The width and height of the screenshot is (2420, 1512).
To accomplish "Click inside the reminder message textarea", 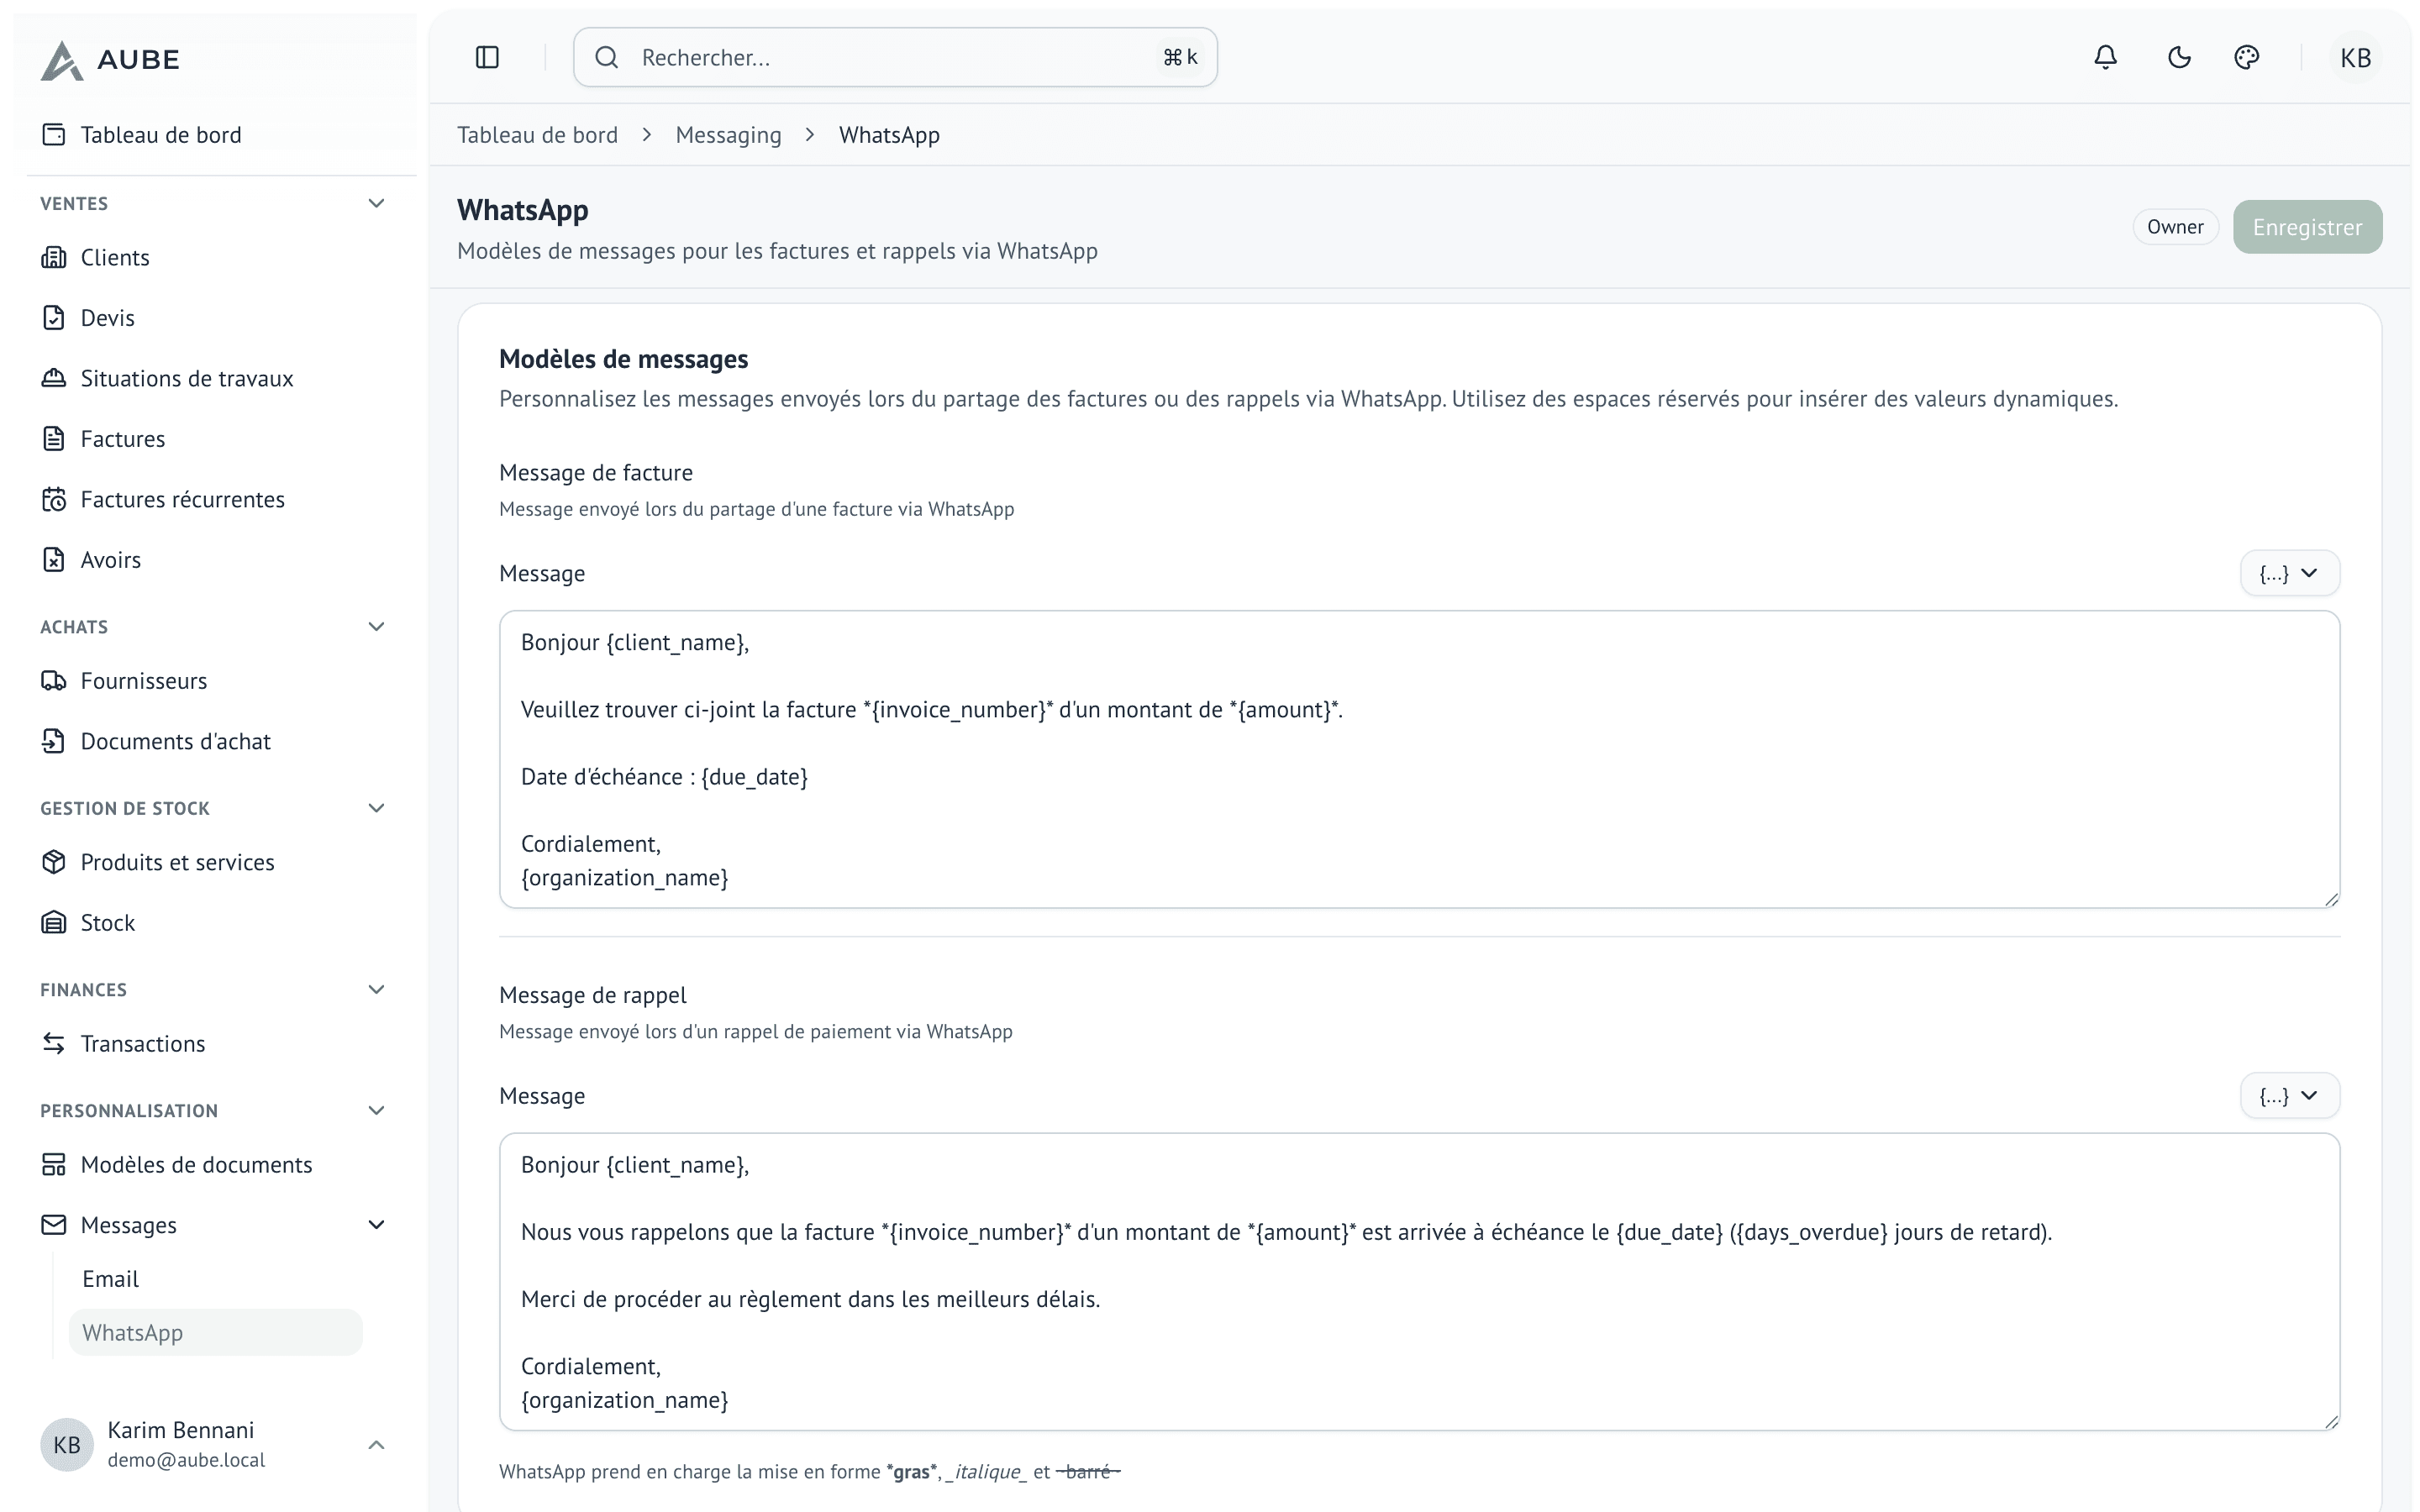I will click(x=1419, y=1282).
